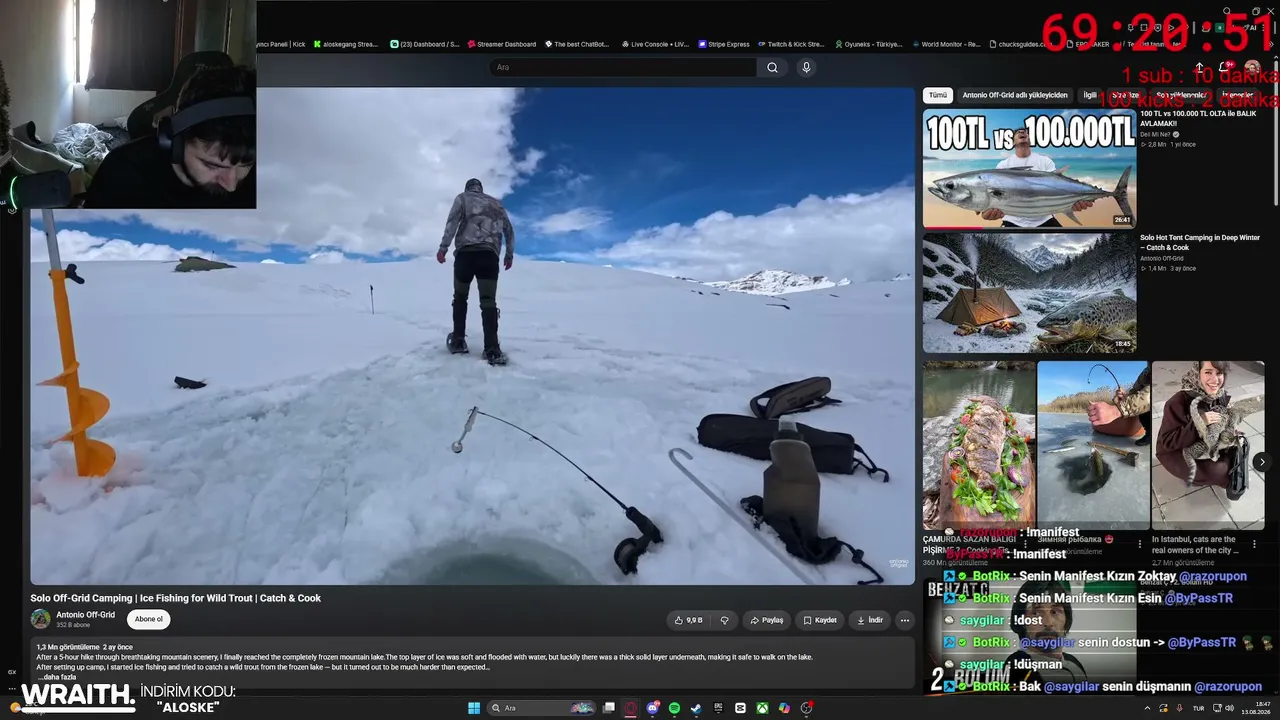Switch to the World Monitor browser tab
This screenshot has width=1280, height=720.
click(x=945, y=44)
